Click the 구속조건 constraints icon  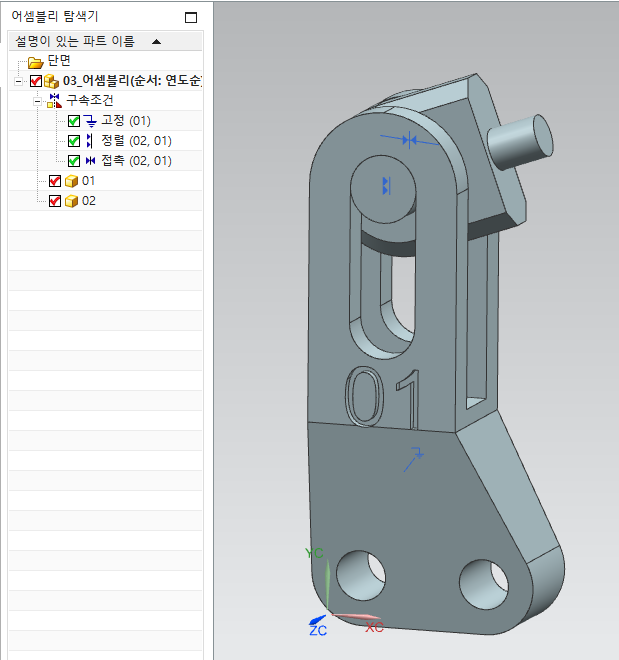54,101
